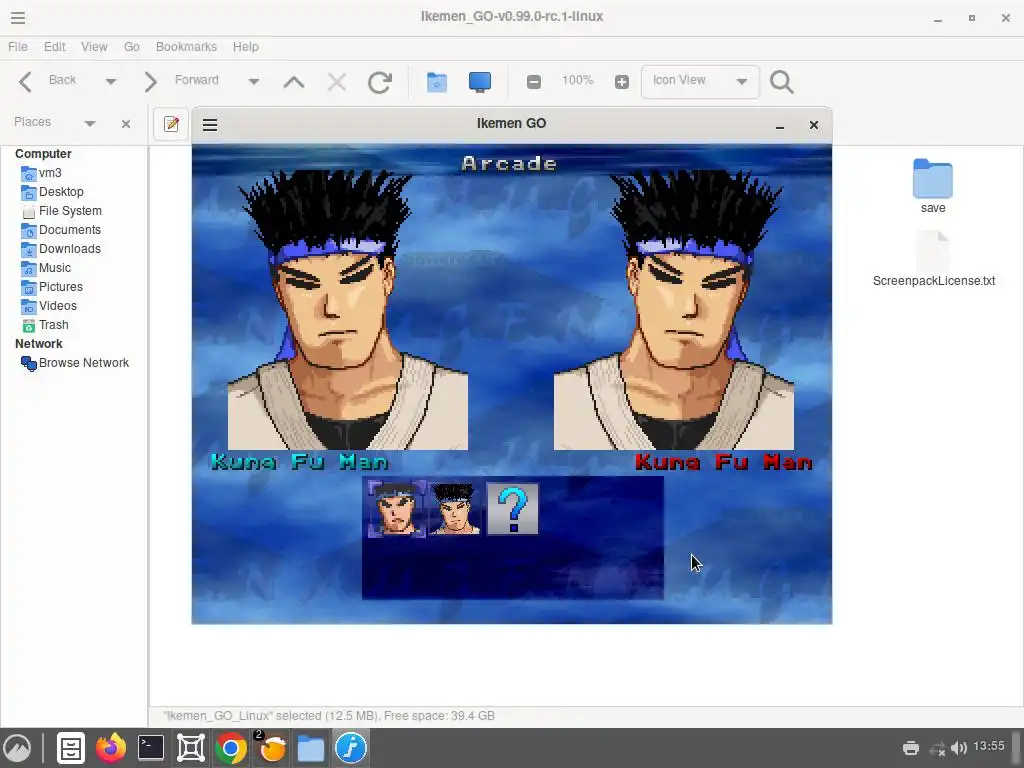Select Pictures in Places sidebar
1024x768 pixels.
point(60,287)
